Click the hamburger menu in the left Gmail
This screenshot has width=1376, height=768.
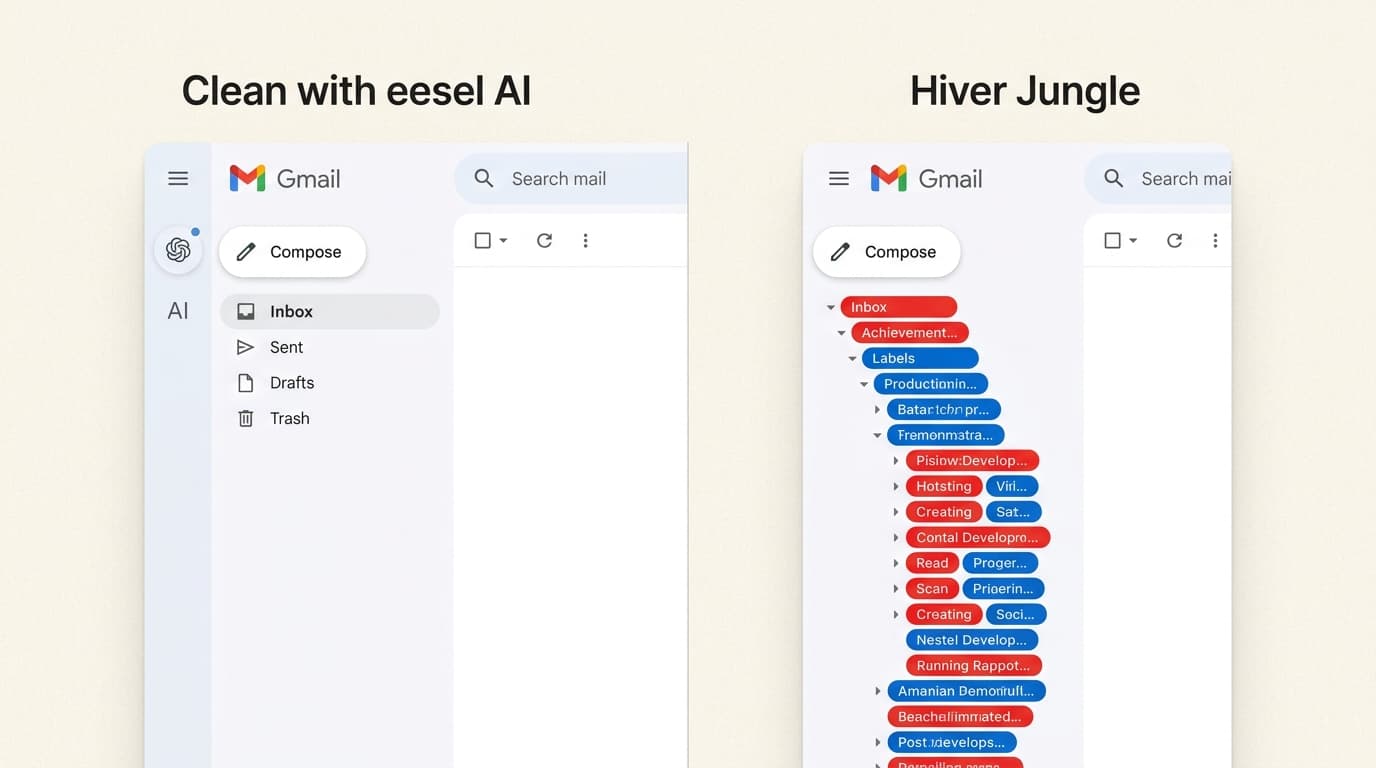178,179
